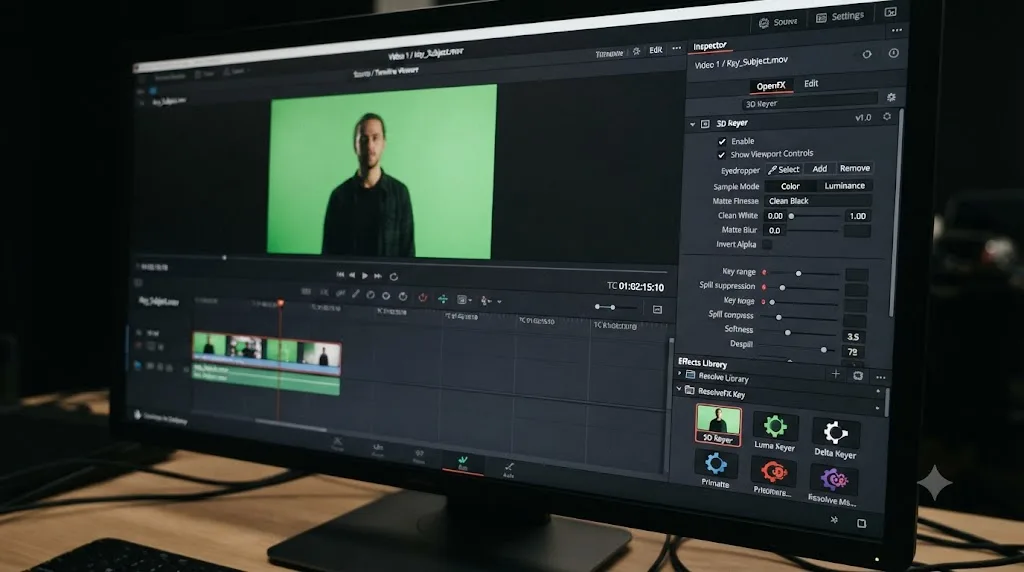
Task: Jump to the first frame with skip-back button
Action: [x=340, y=275]
